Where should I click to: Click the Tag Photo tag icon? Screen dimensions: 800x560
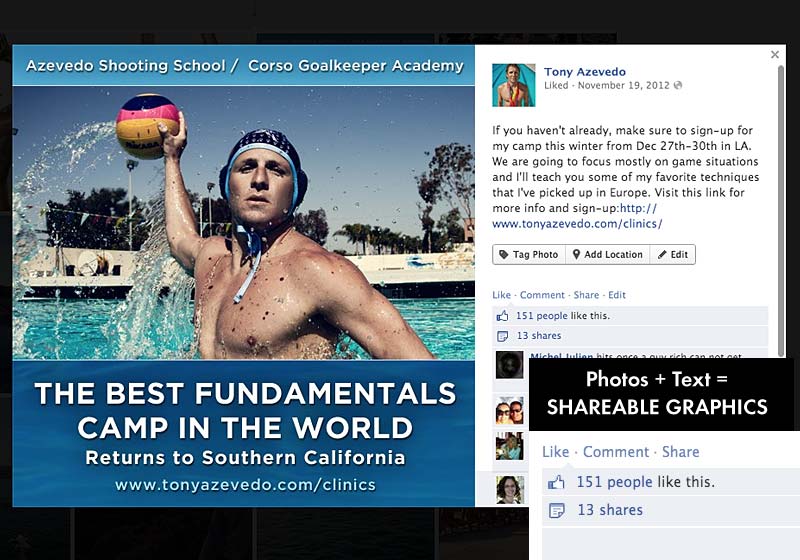point(504,254)
